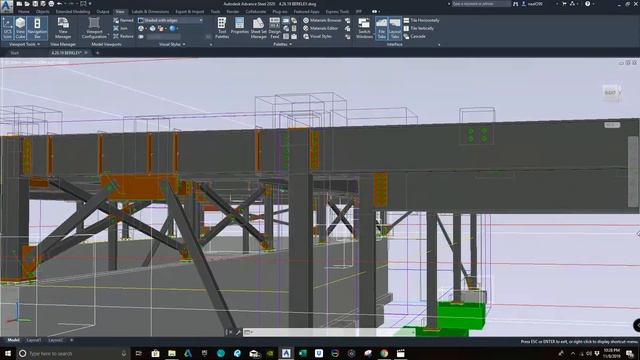640x360 pixels.
Task: Open Tool Palettes
Action: [222, 28]
